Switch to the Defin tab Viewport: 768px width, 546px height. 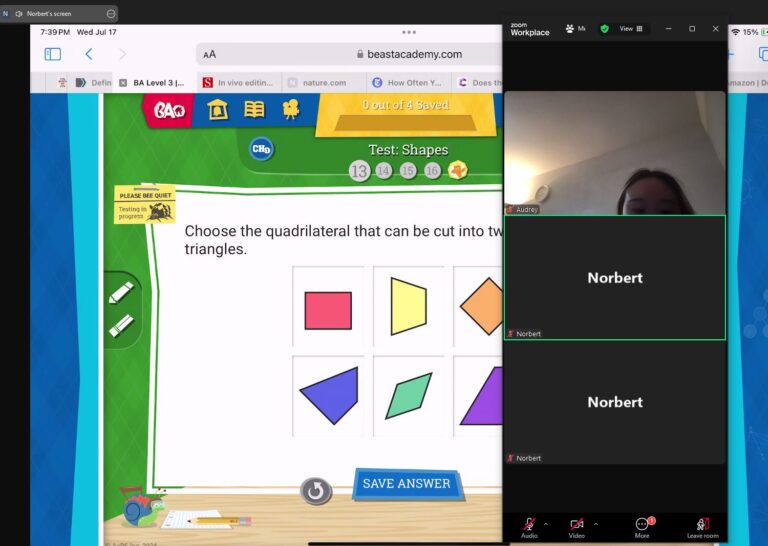[x=94, y=83]
